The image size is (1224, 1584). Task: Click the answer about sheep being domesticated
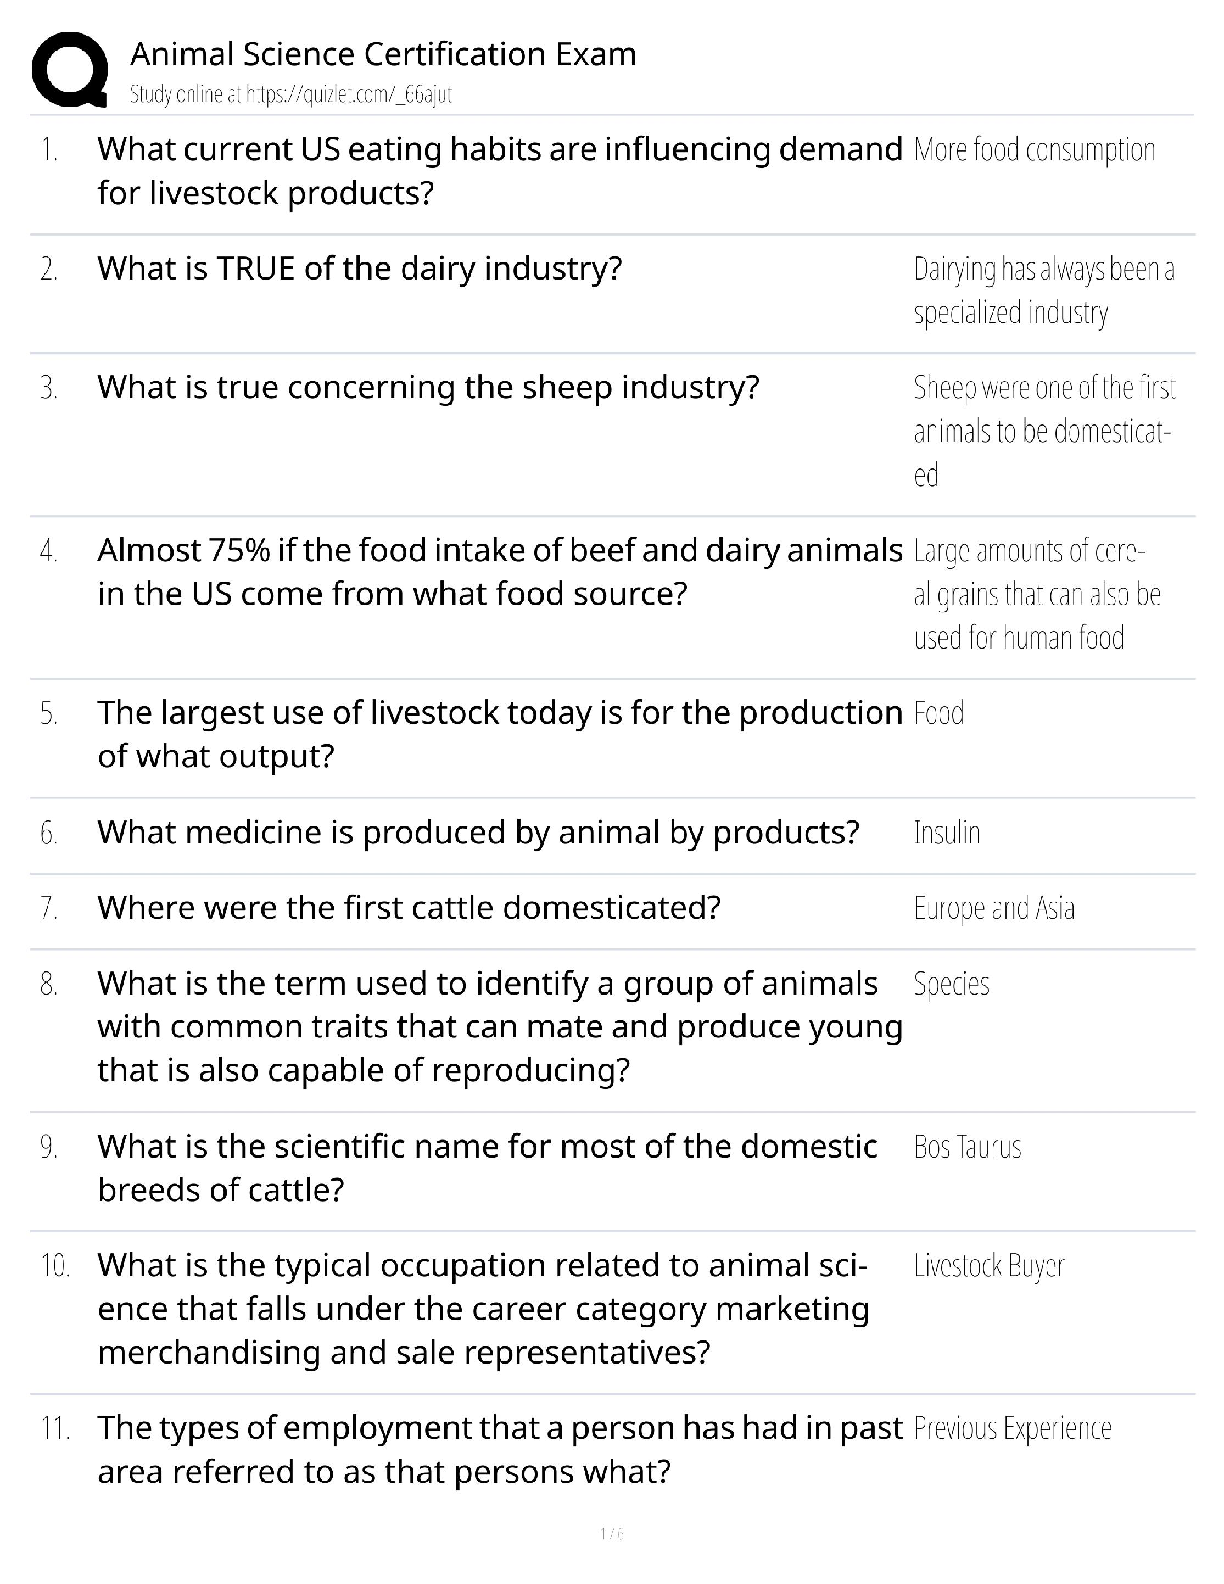pyautogui.click(x=1043, y=431)
